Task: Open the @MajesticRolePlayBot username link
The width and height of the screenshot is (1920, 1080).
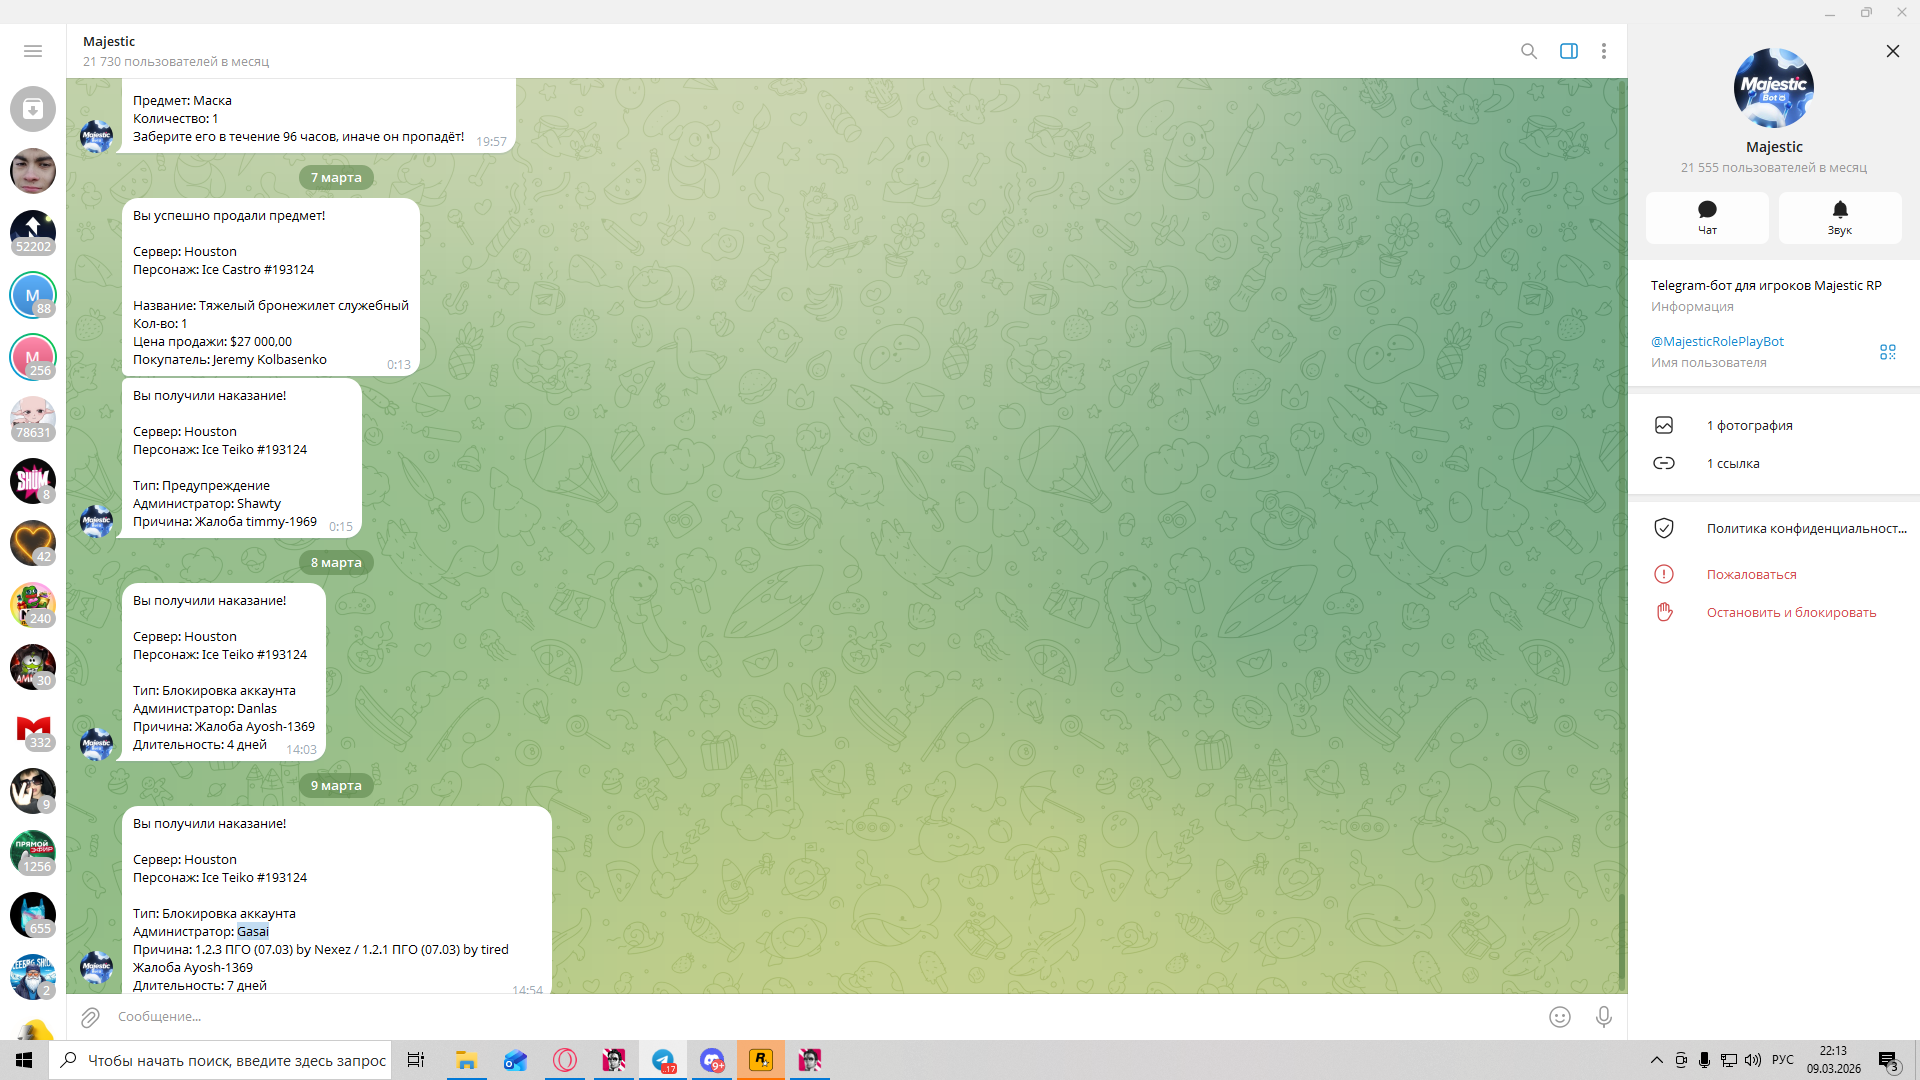Action: 1717,341
